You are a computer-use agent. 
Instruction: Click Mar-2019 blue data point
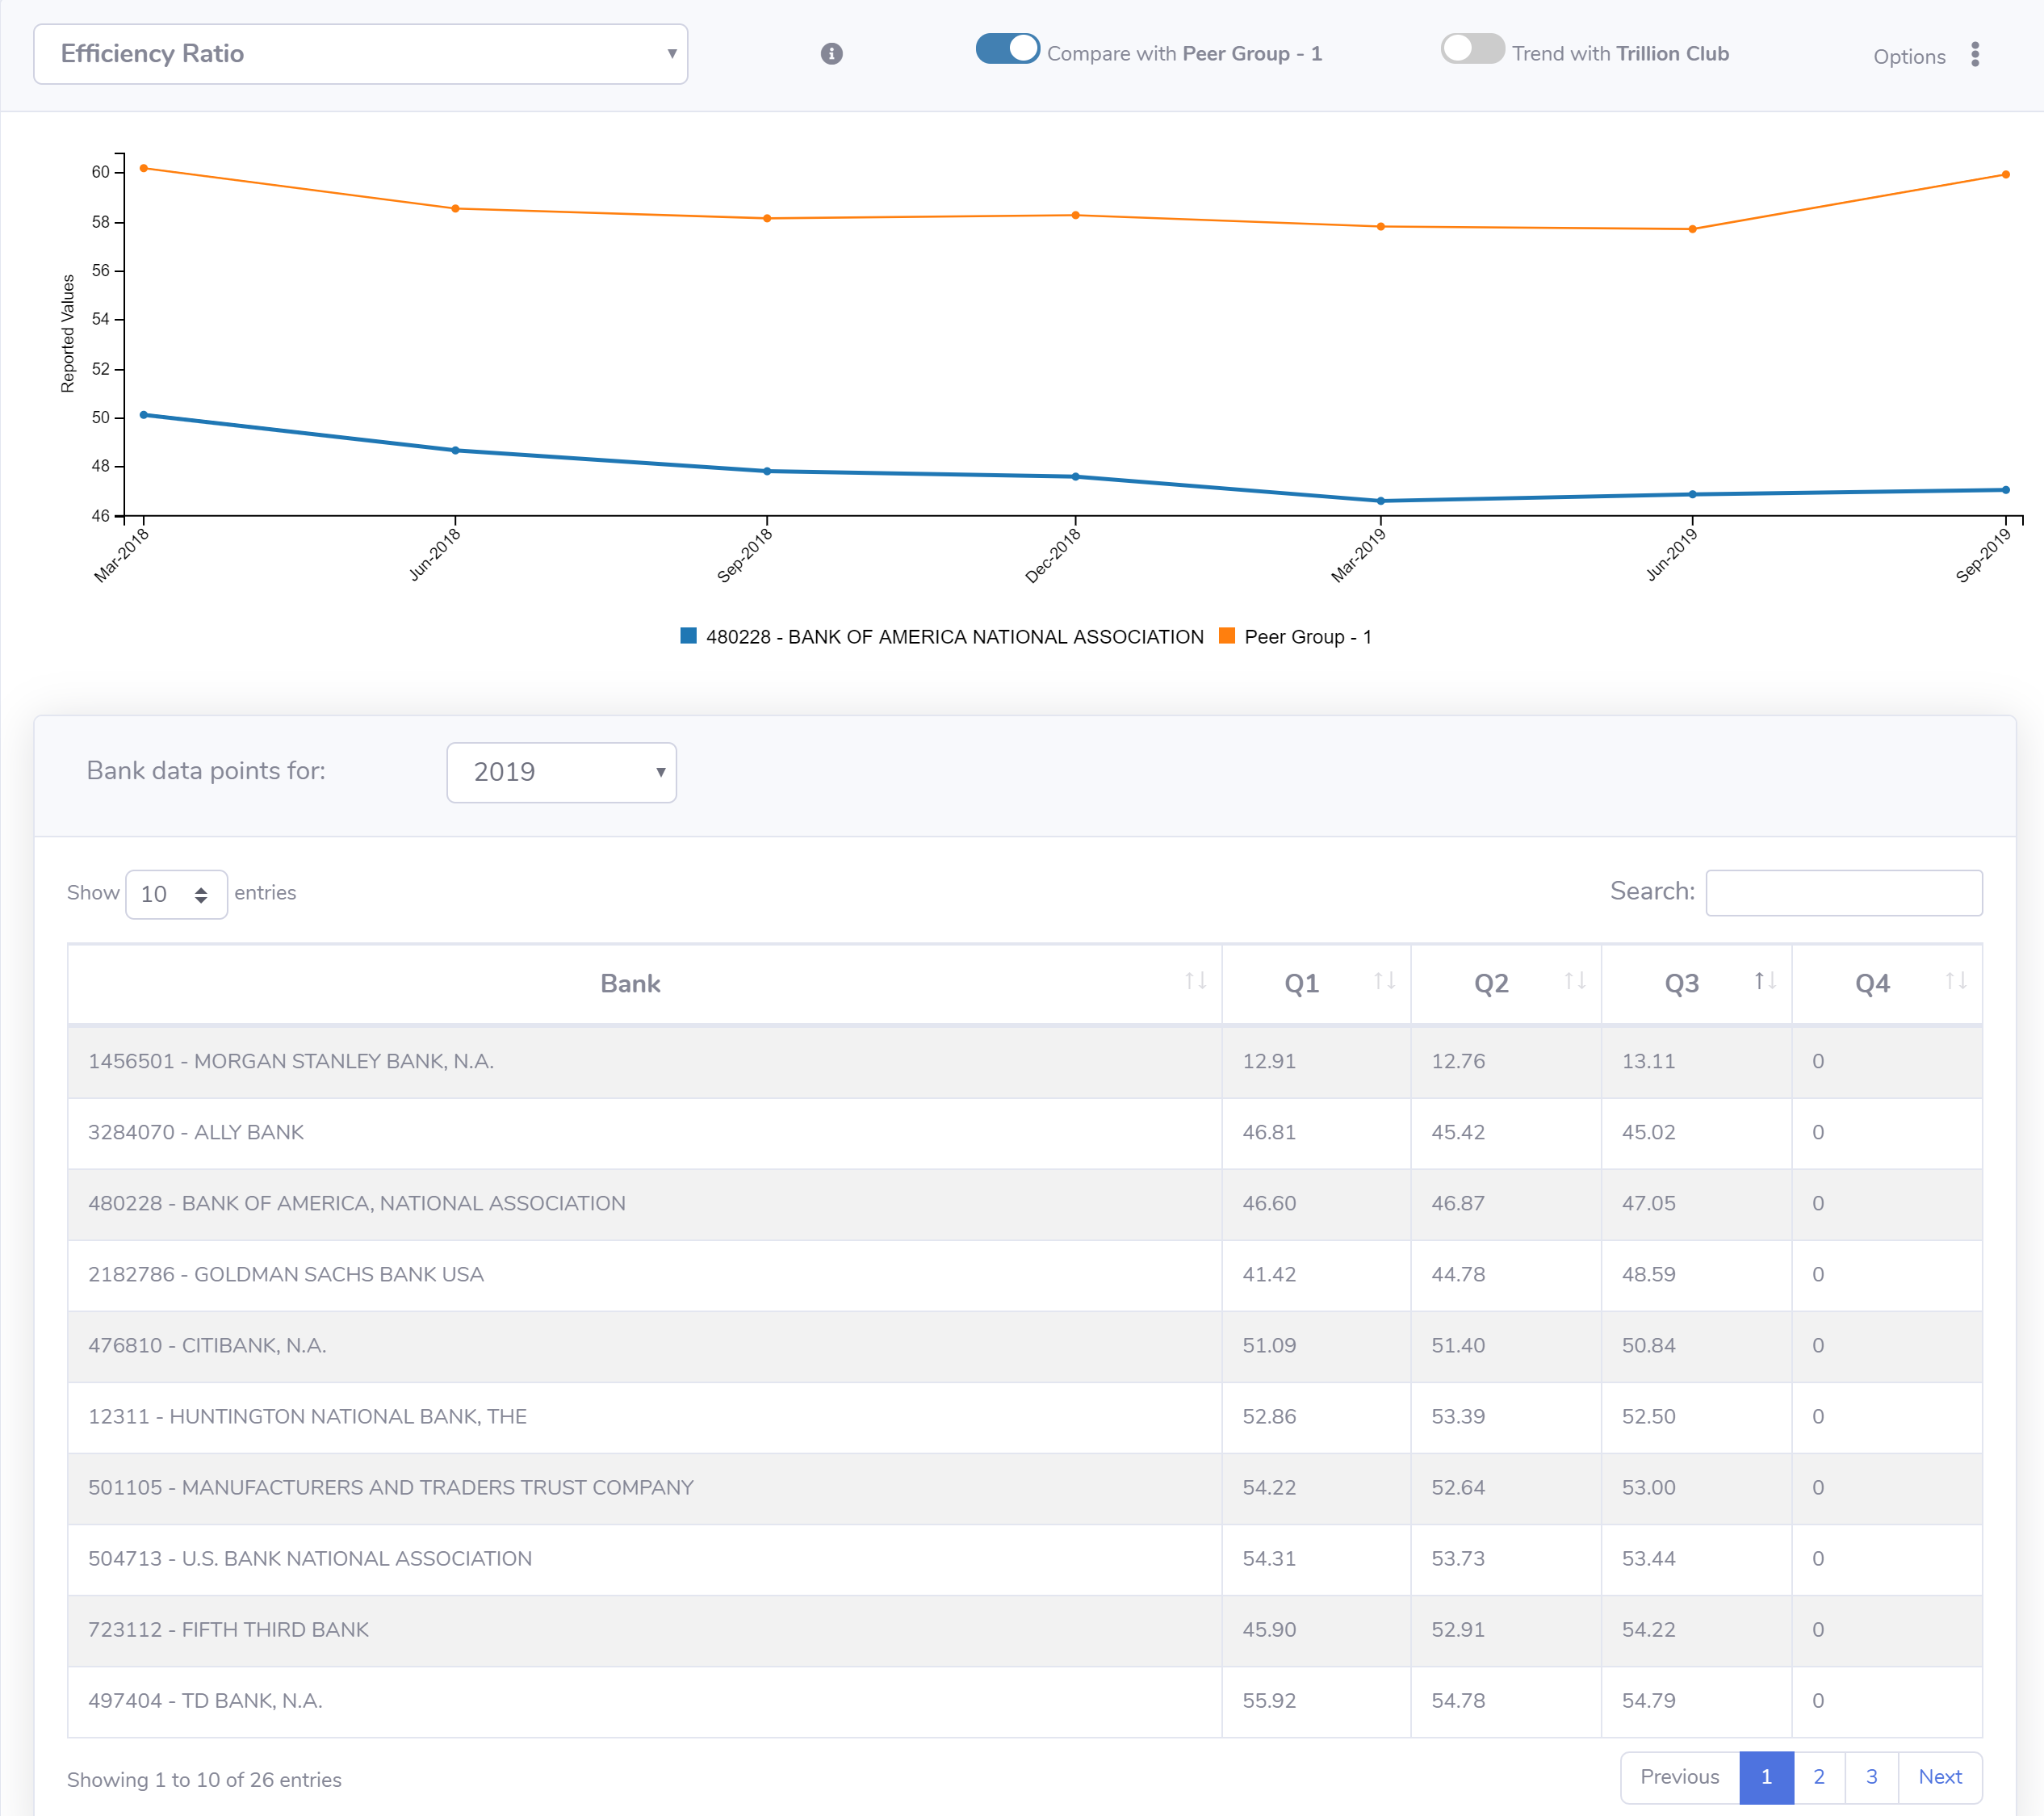1381,501
